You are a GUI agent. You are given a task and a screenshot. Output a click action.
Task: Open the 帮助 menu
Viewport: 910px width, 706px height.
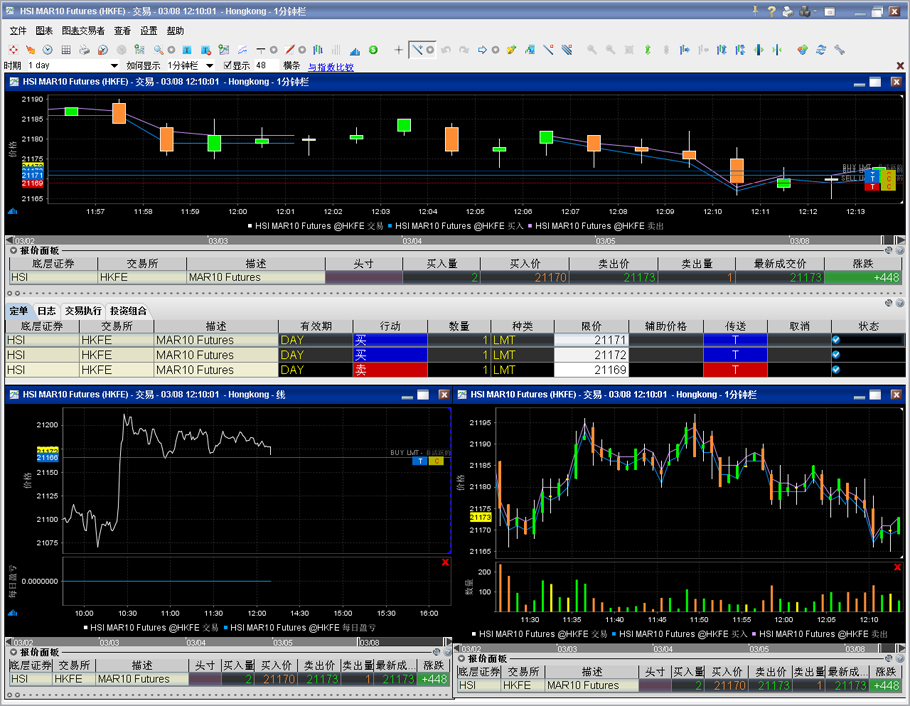[175, 31]
